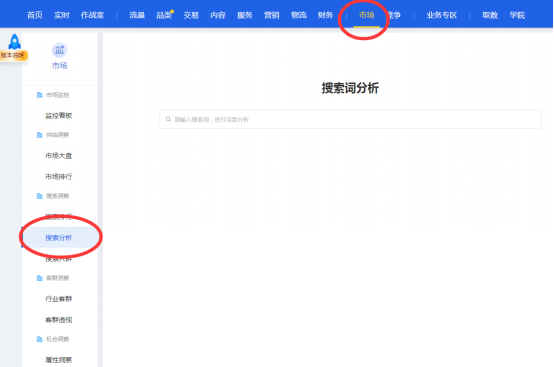Click the 供给洞察 section document icon
The image size is (554, 367).
(x=40, y=135)
